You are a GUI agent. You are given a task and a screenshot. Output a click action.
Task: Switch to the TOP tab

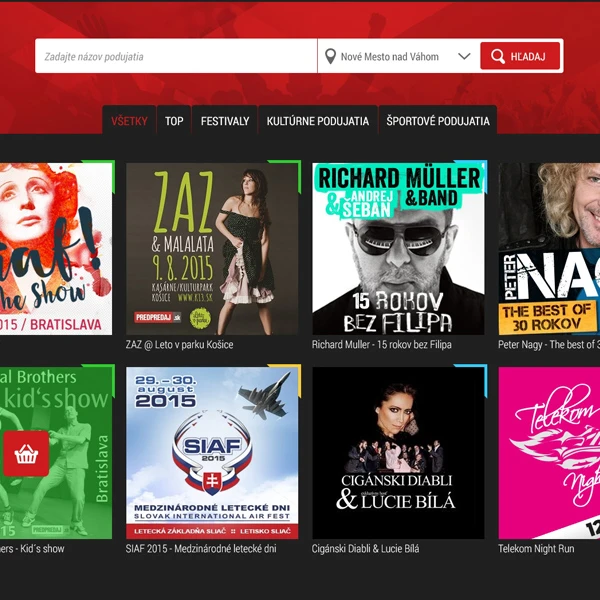point(174,120)
